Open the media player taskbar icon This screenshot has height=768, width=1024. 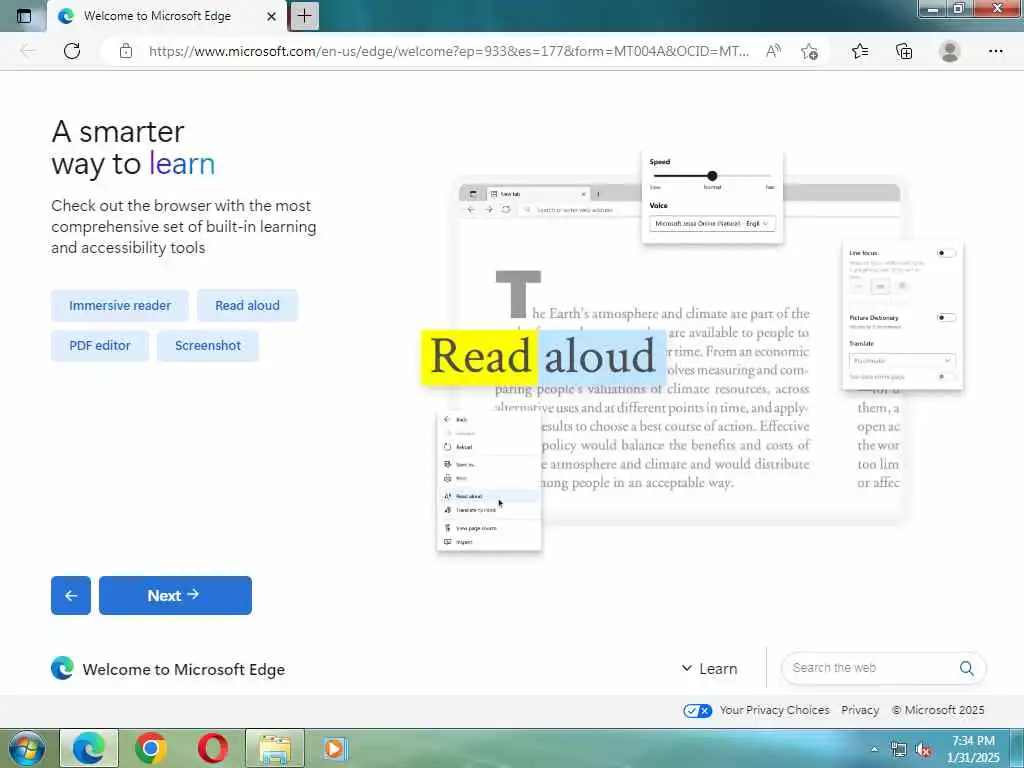coord(336,748)
